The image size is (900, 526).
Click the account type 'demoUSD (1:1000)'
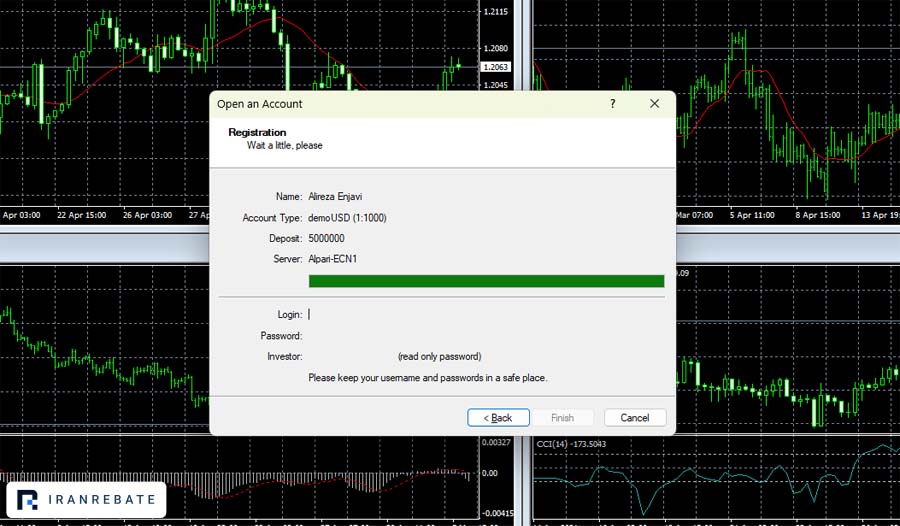[x=347, y=218]
